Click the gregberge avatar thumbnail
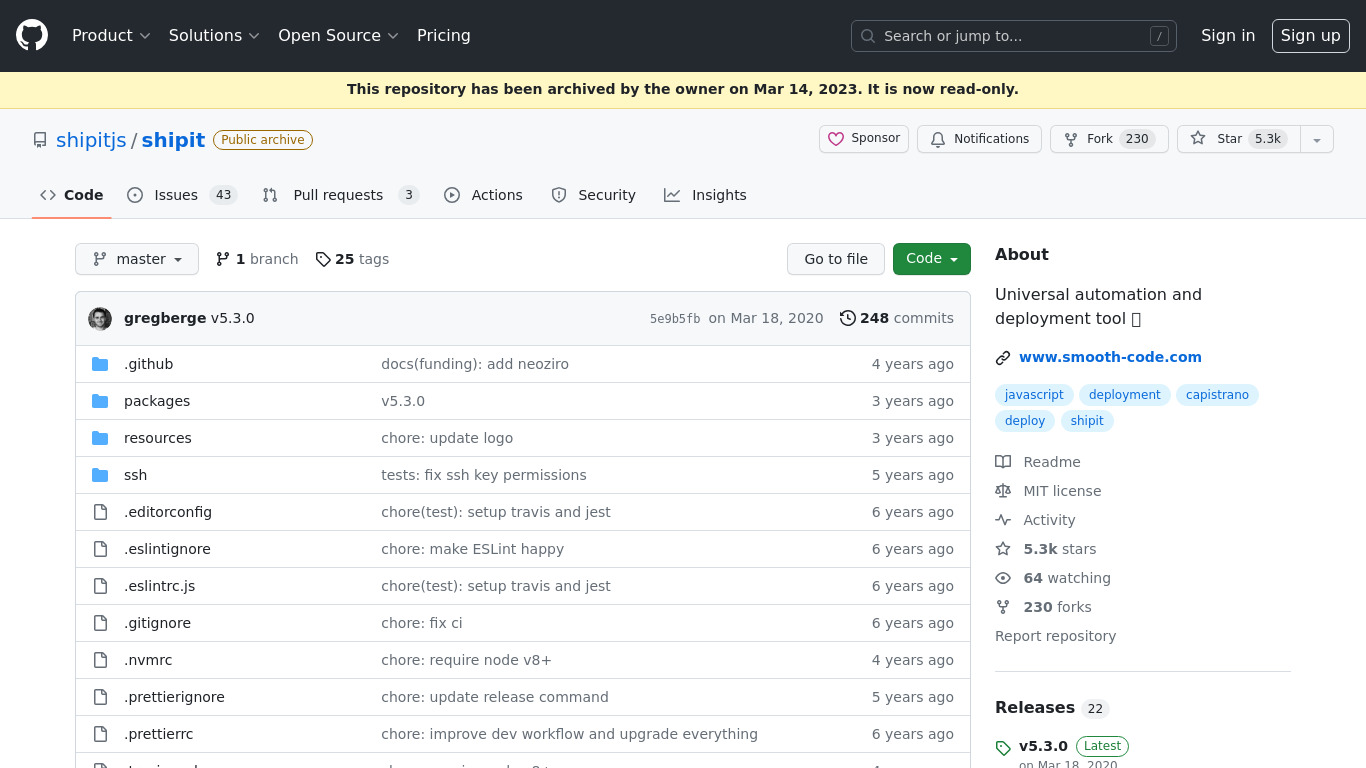Screen dimensions: 1366x768 (100, 318)
